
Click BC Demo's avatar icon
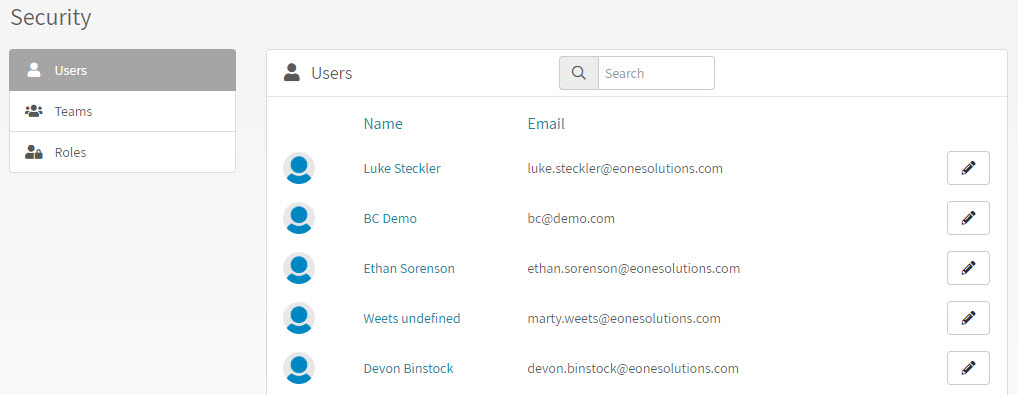pos(299,218)
